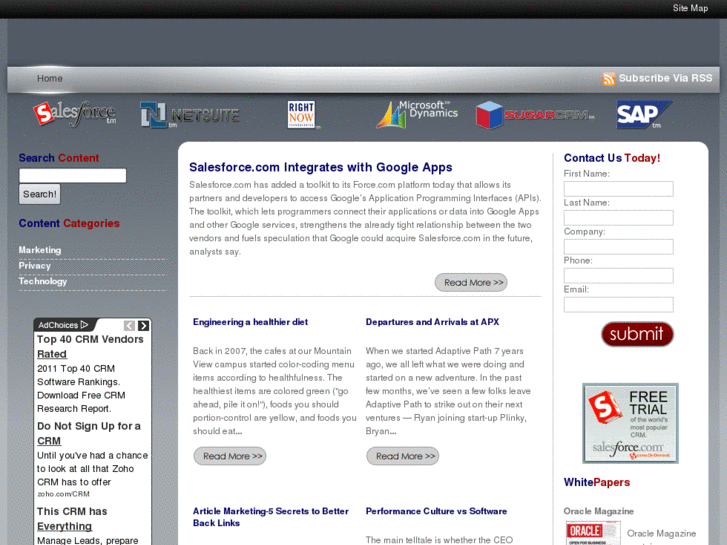Open the Site Map link
This screenshot has height=545, width=727.
(690, 8)
